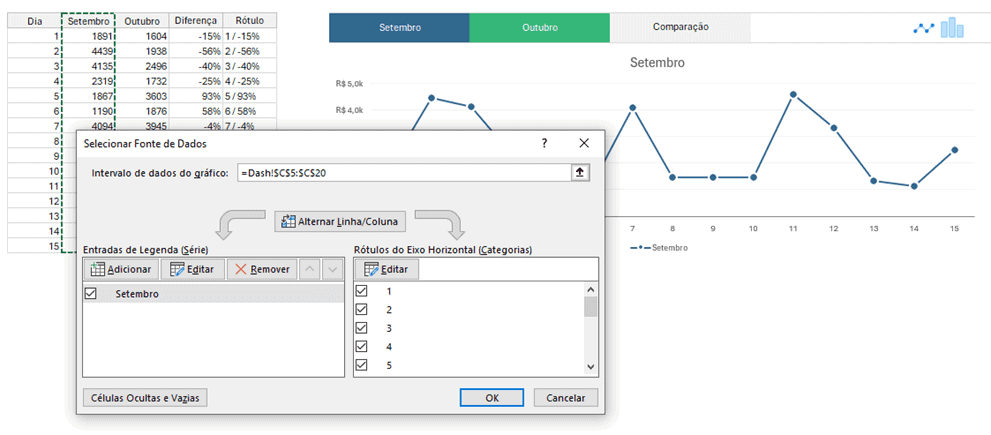Uncheck category 1 checkbox
The image size is (991, 435).
coord(362,291)
